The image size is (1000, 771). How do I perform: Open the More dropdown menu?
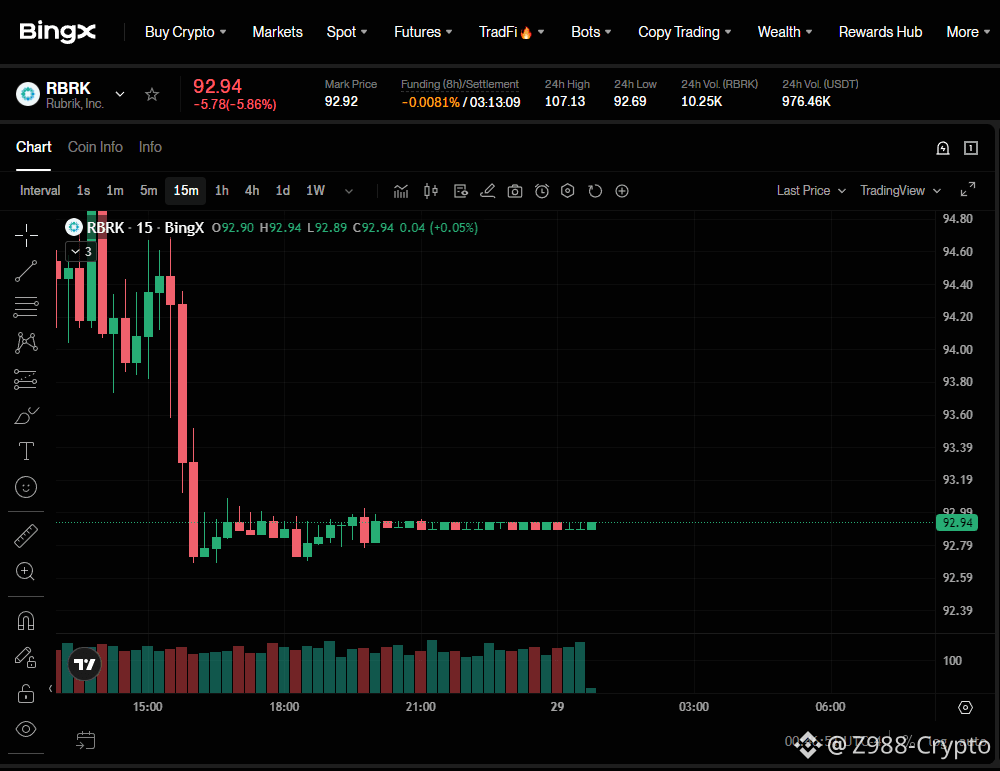pyautogui.click(x=968, y=32)
